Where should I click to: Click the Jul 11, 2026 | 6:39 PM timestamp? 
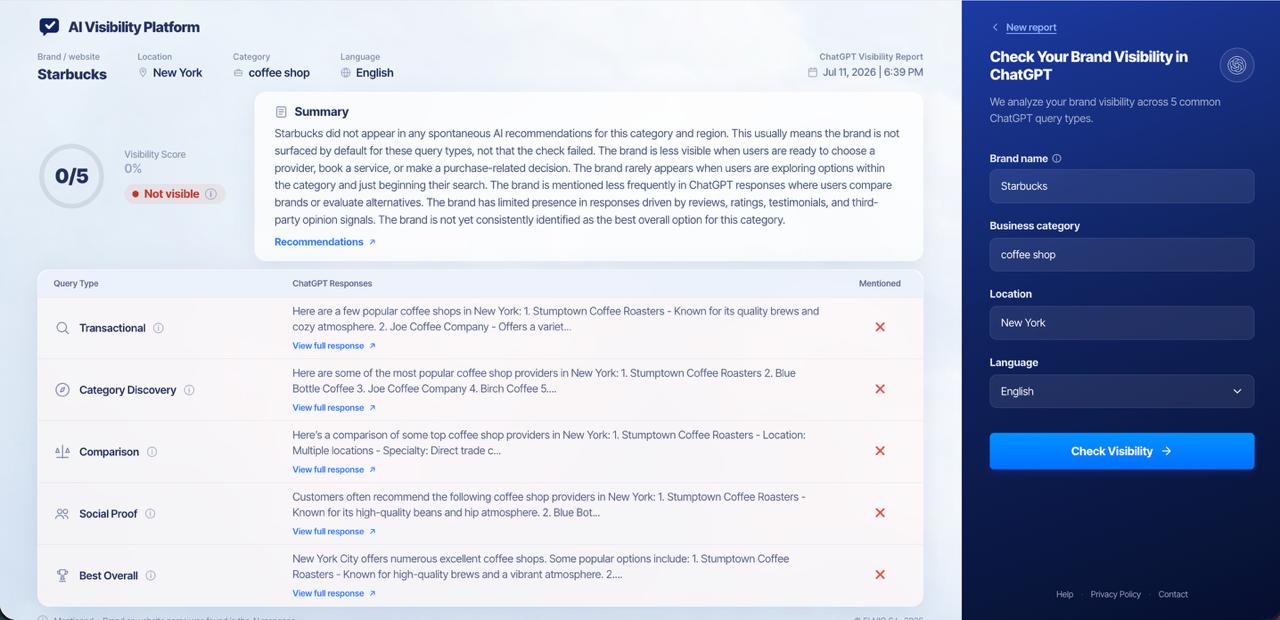coord(873,72)
